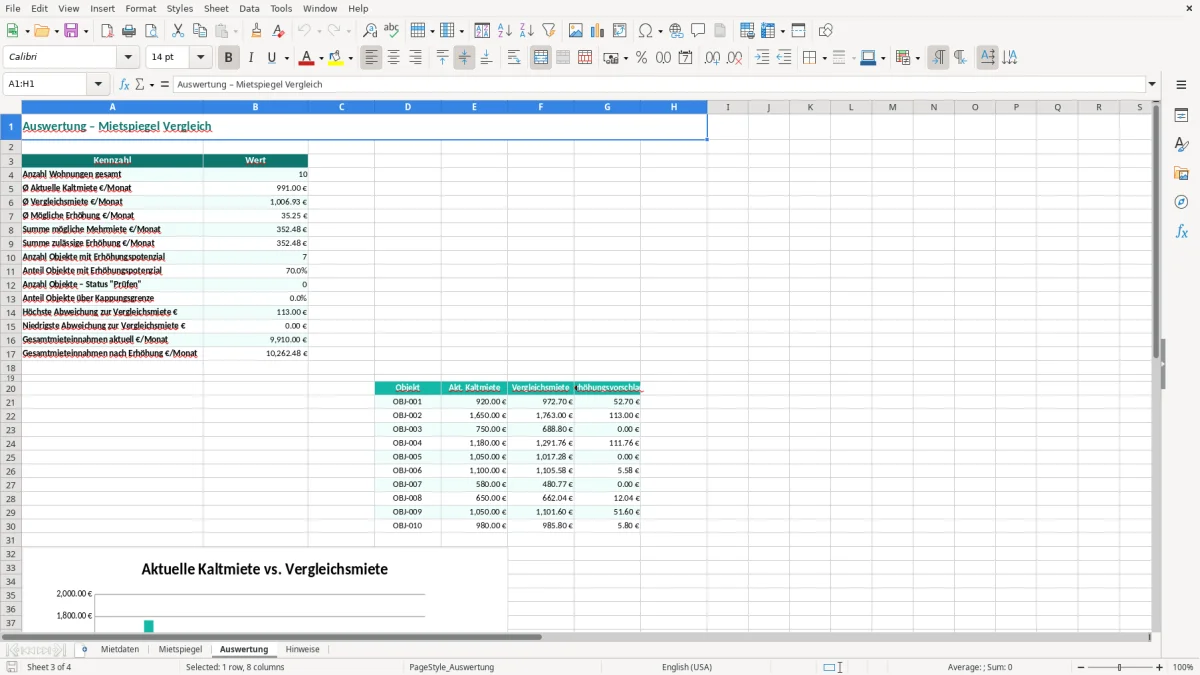
Task: Export directly as PDF
Action: [107, 31]
